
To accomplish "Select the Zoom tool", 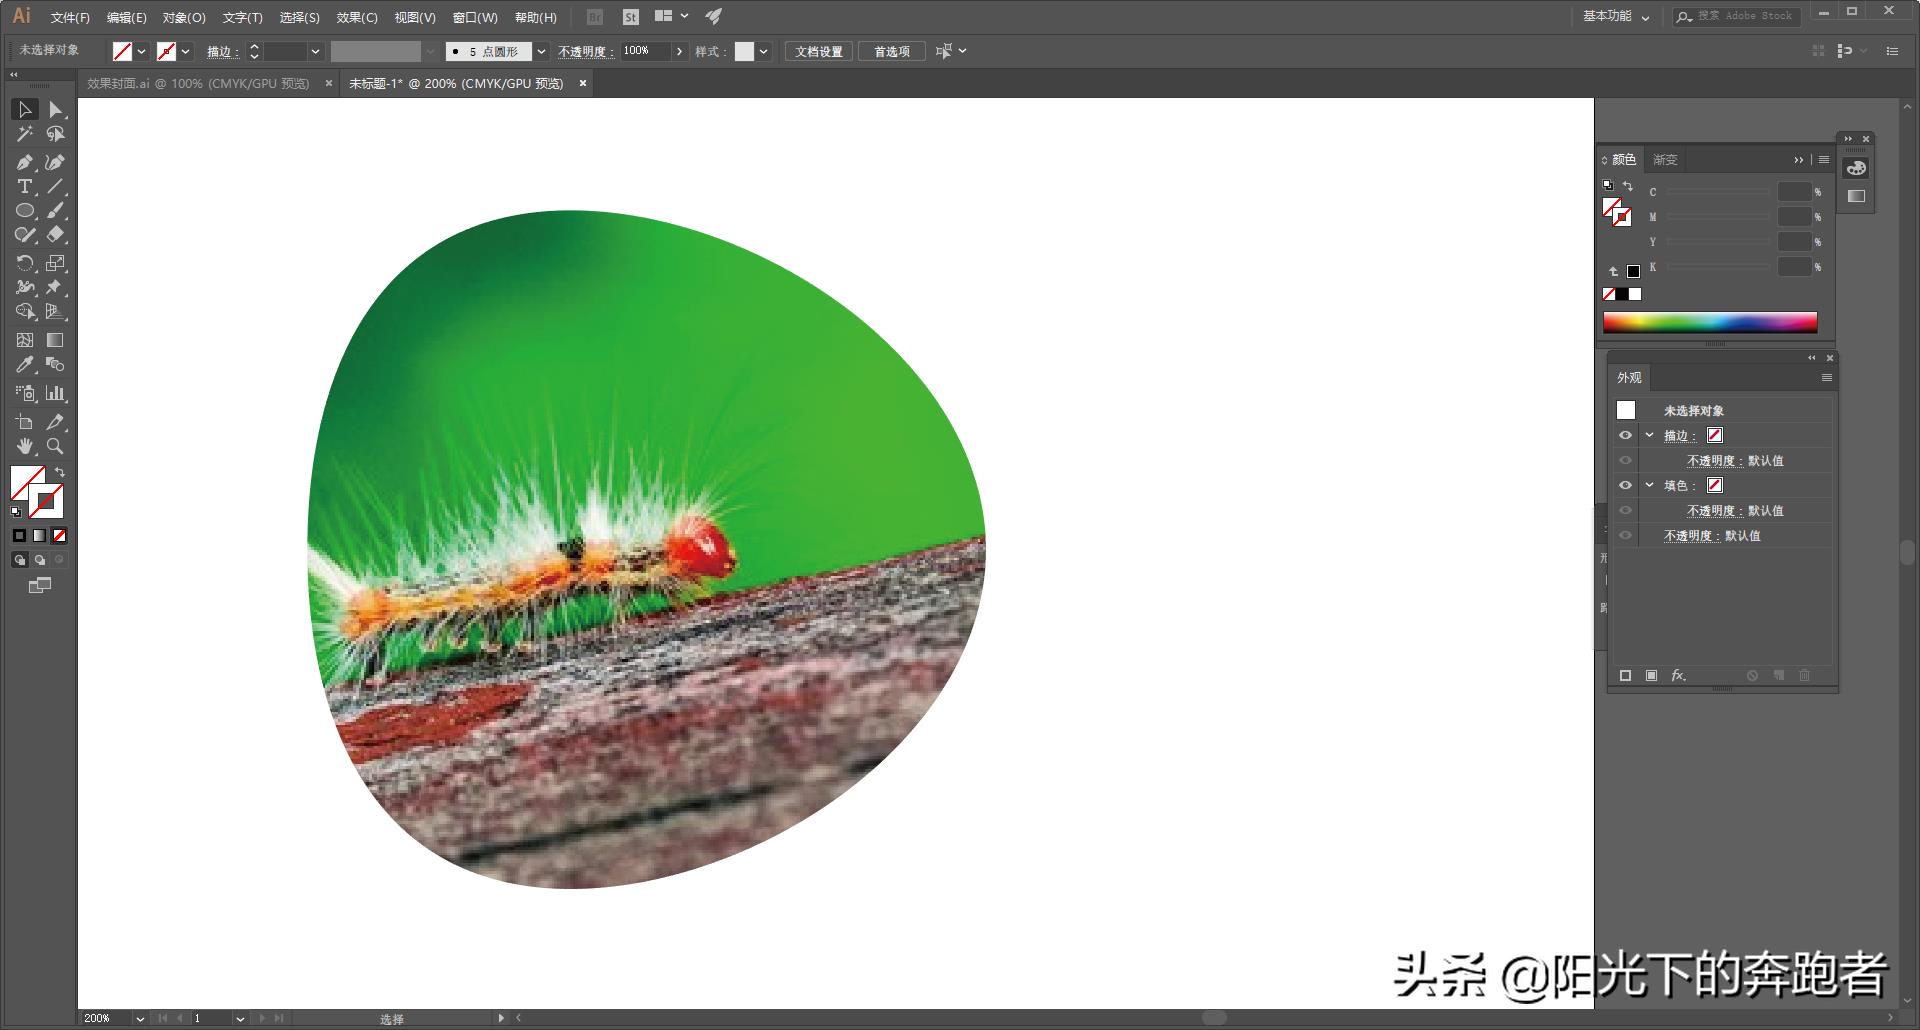I will click(x=56, y=447).
